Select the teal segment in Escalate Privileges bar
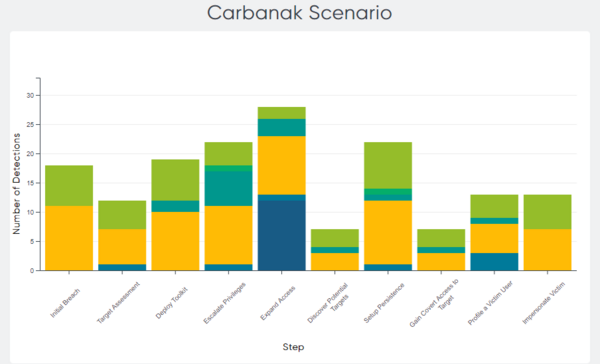Viewport: 600px width, 364px height. (228, 189)
